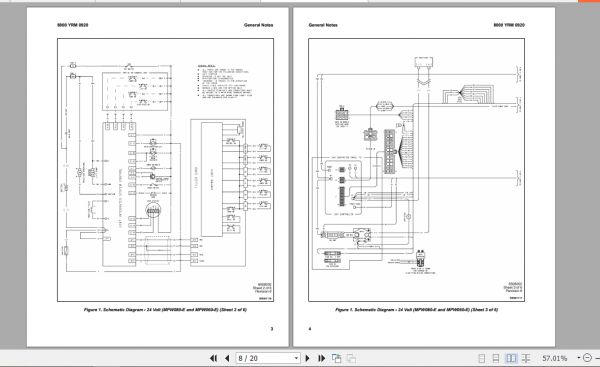Select continuous facing view
Screen dimensions: 600x367
point(526,358)
